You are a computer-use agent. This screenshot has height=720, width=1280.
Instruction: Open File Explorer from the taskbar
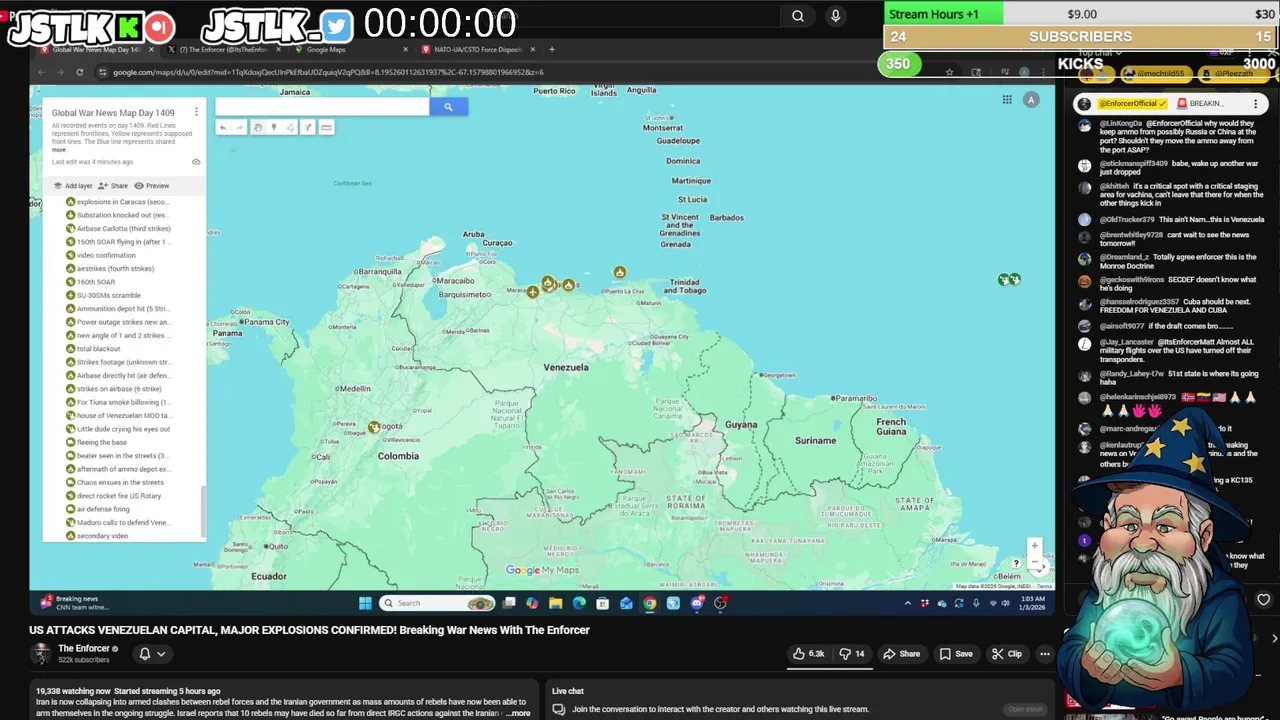tap(555, 603)
